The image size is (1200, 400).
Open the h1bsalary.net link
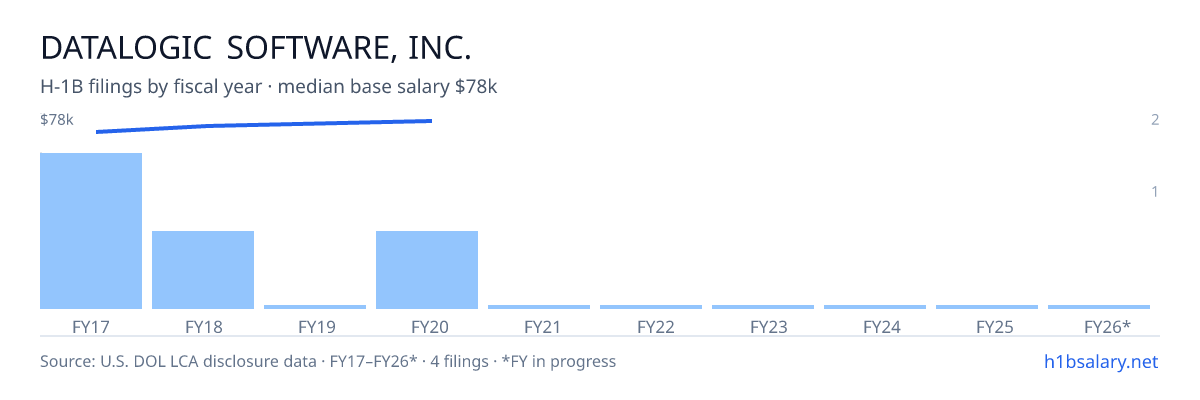click(1101, 361)
